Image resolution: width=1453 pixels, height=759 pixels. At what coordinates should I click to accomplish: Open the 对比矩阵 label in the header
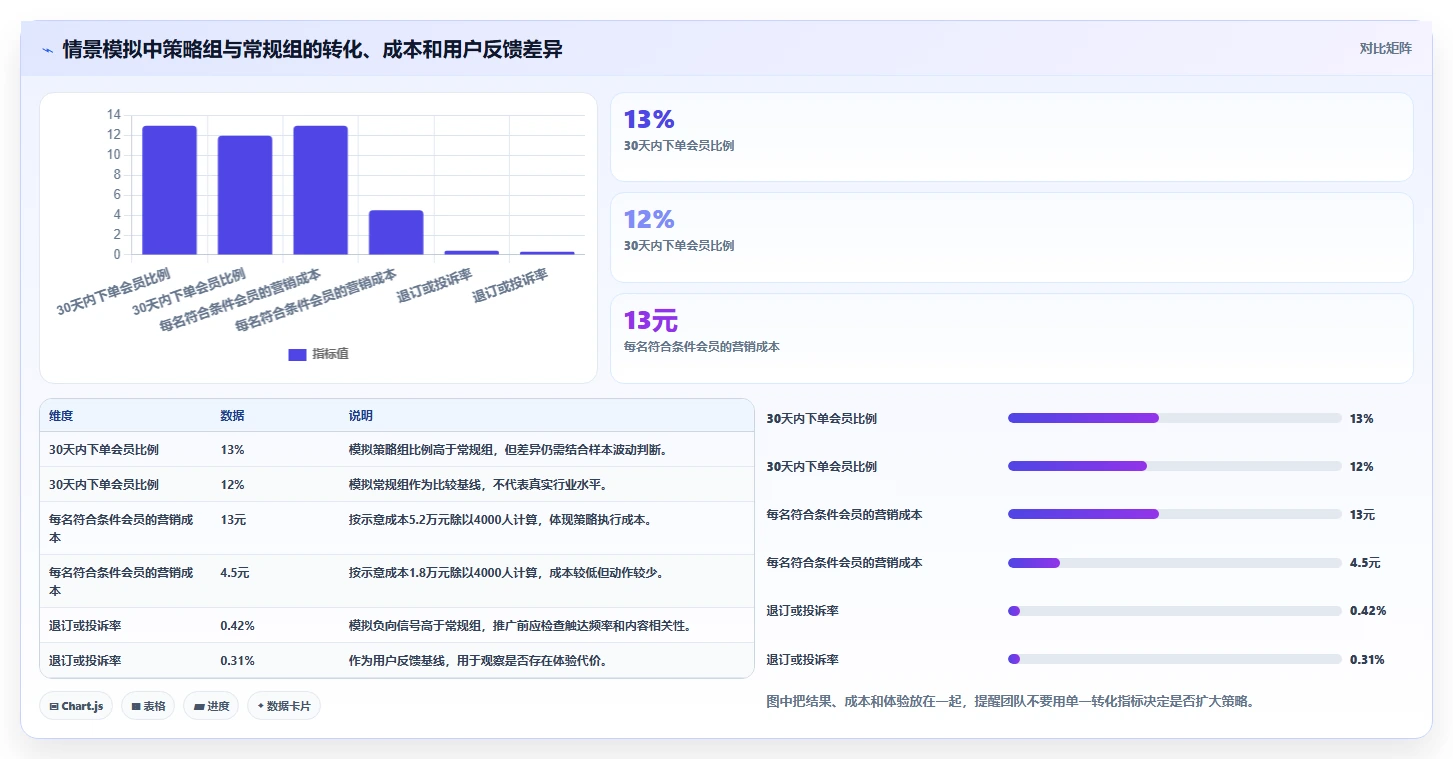pyautogui.click(x=1385, y=49)
